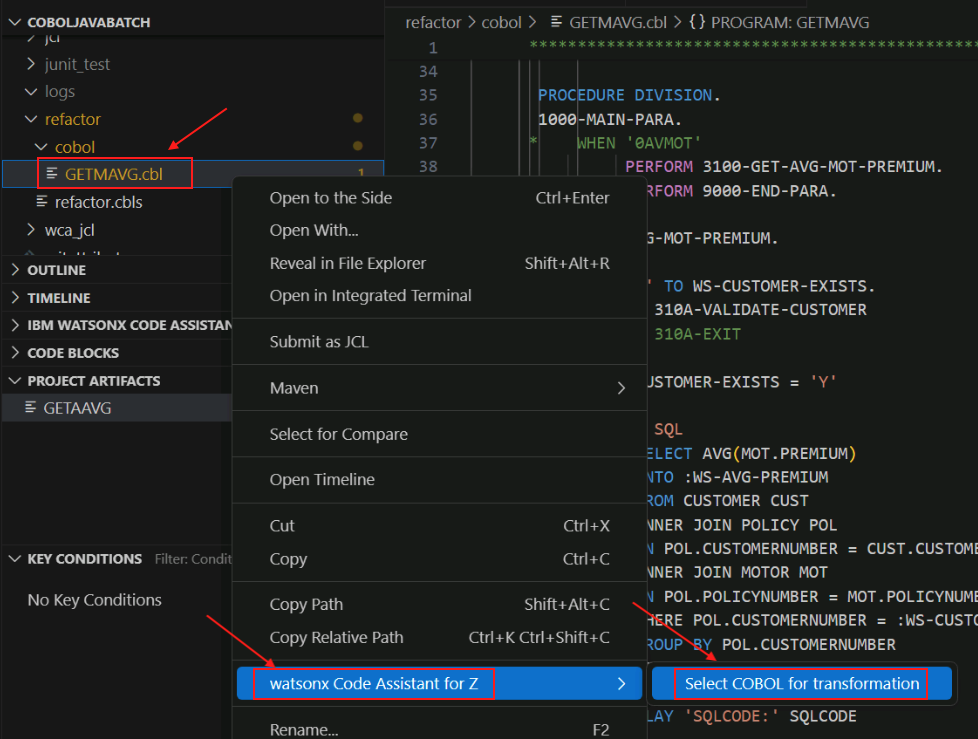
Task: Click the refactor breadcrumb segment
Action: coord(433,22)
